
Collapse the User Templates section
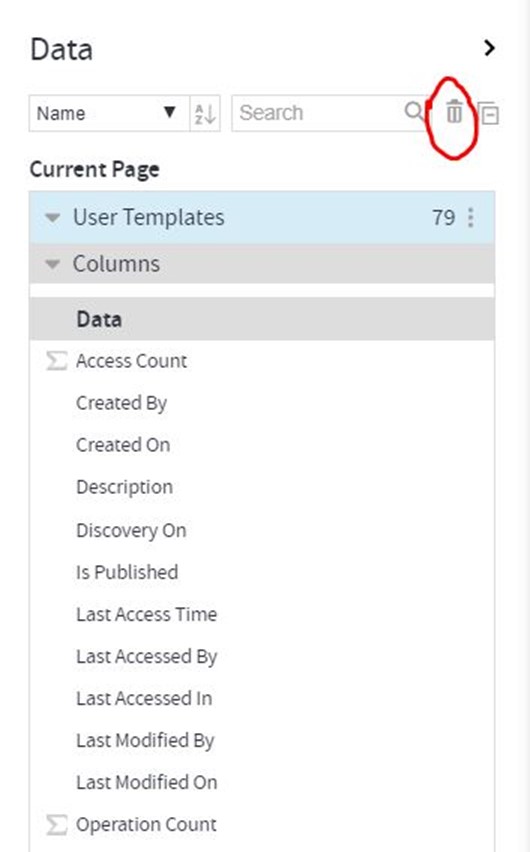[52, 218]
